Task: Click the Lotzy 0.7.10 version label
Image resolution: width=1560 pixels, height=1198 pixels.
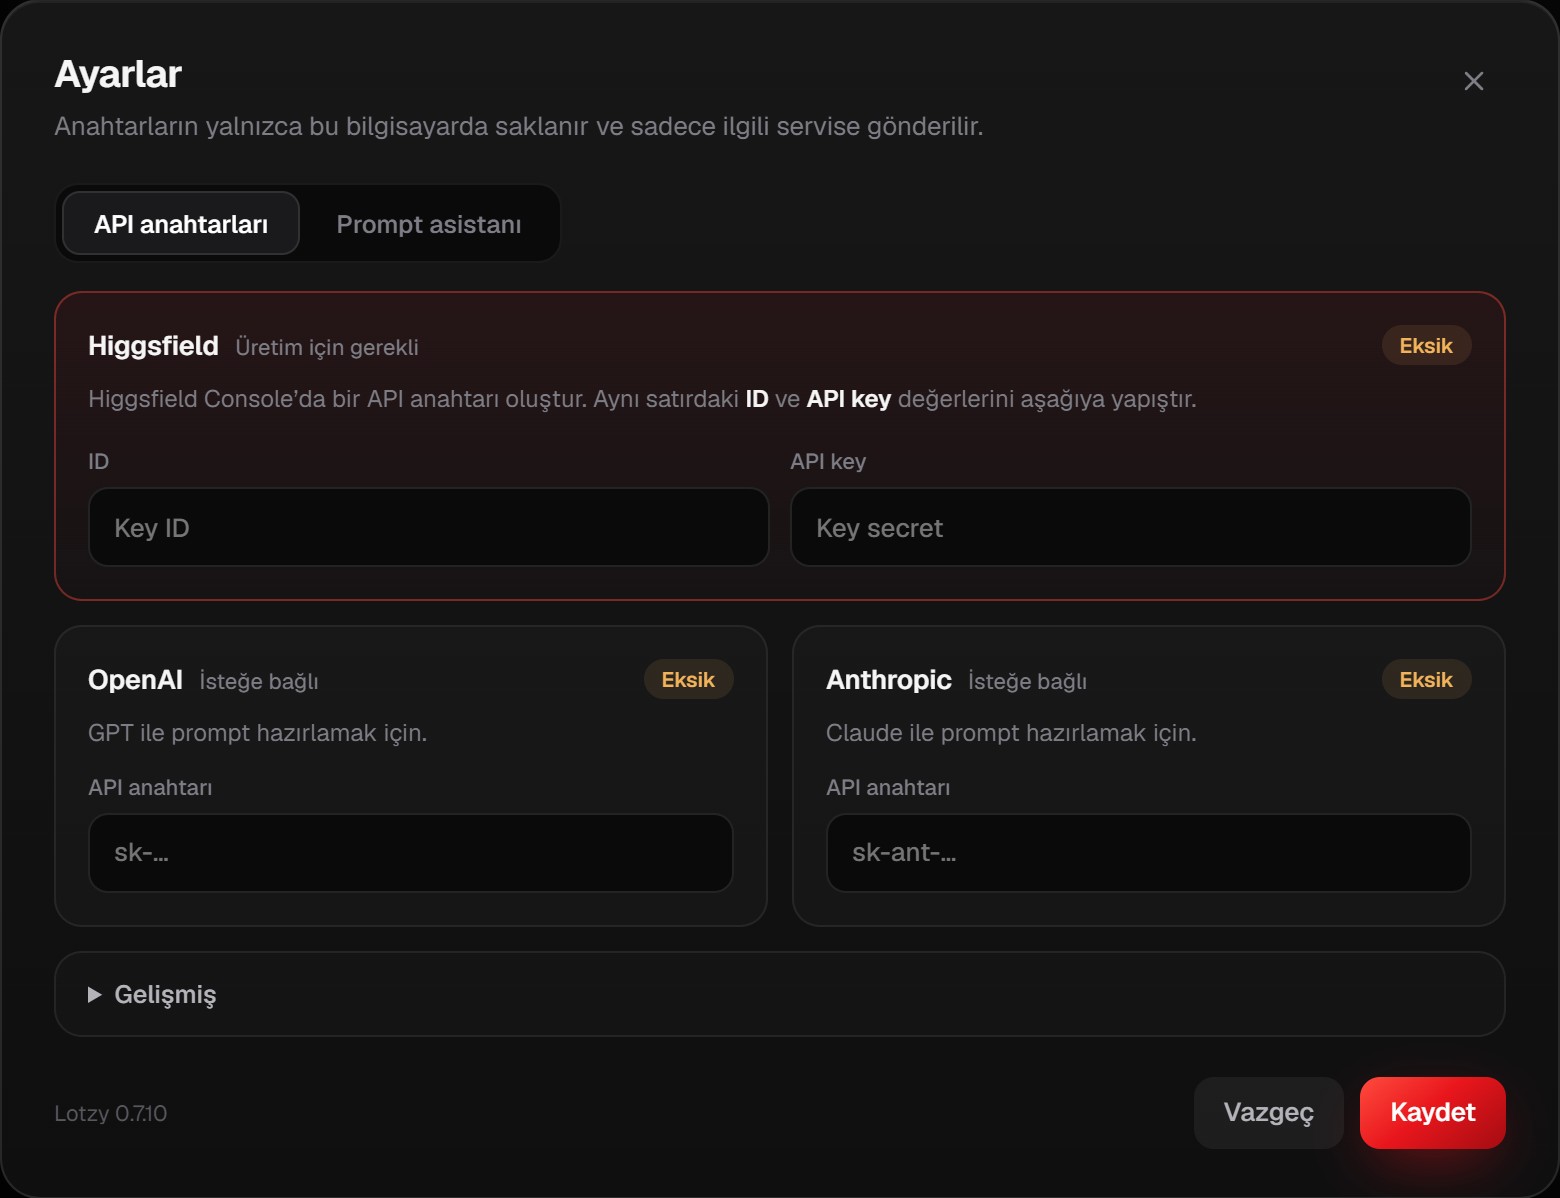Action: (111, 1113)
